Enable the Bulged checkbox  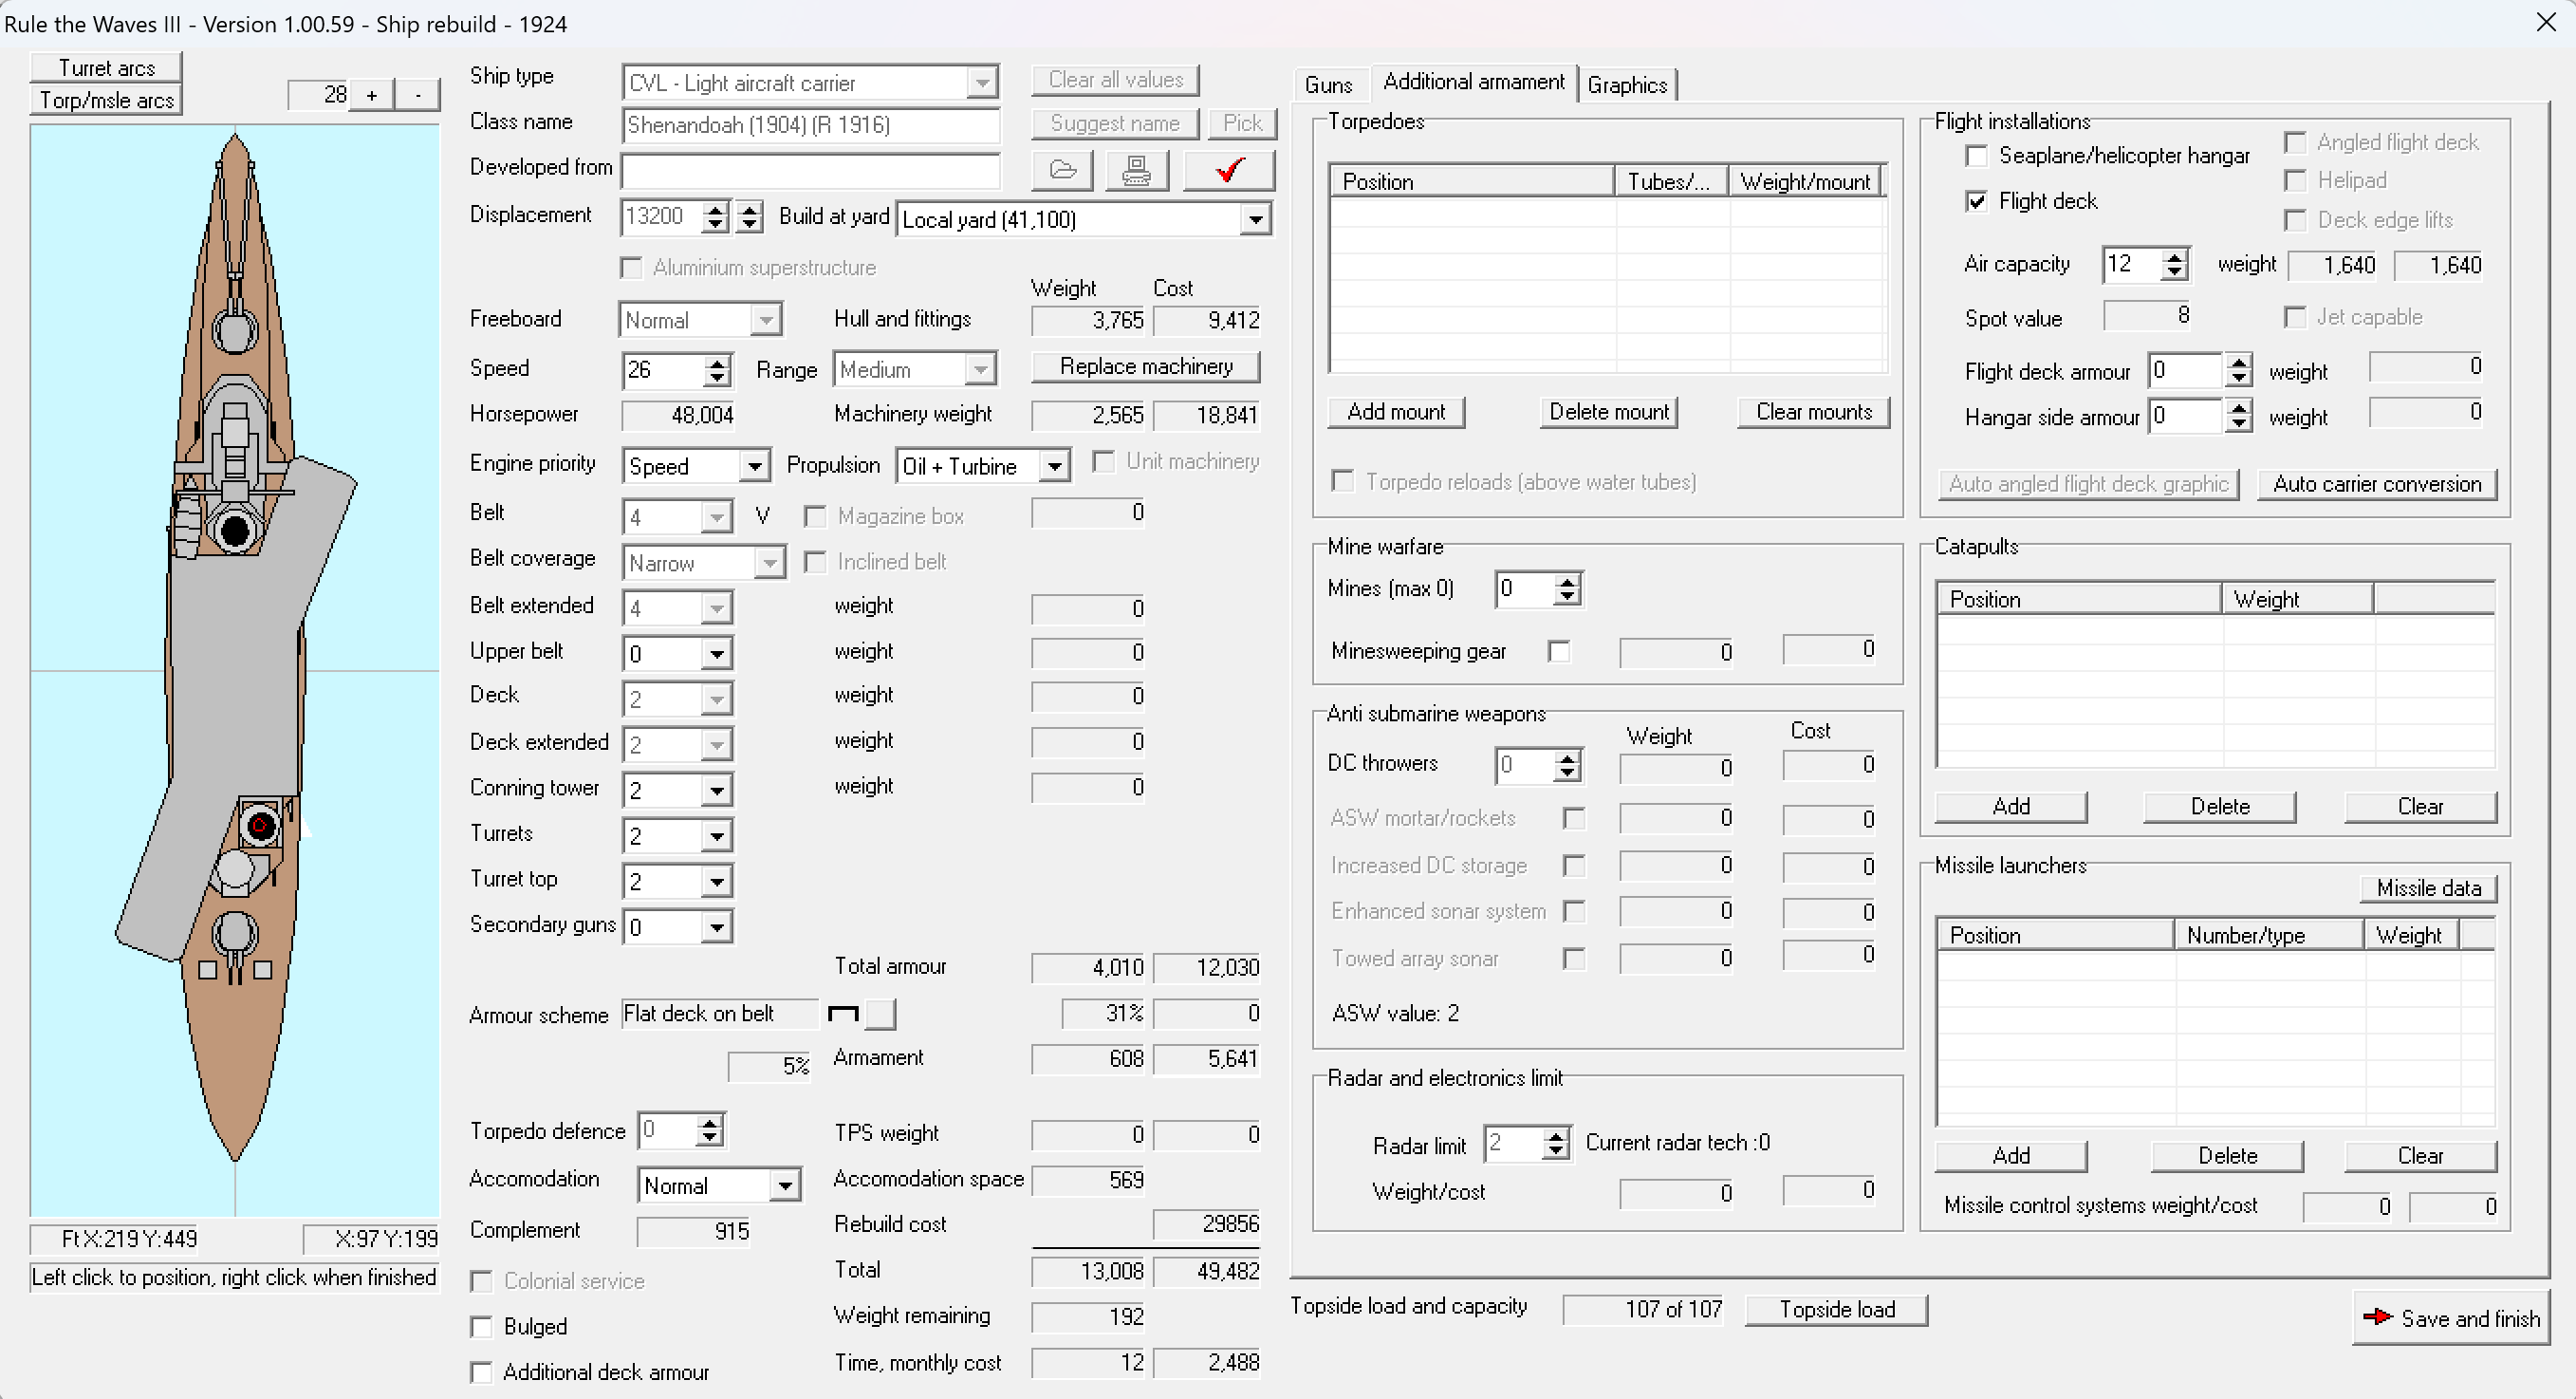[x=481, y=1327]
